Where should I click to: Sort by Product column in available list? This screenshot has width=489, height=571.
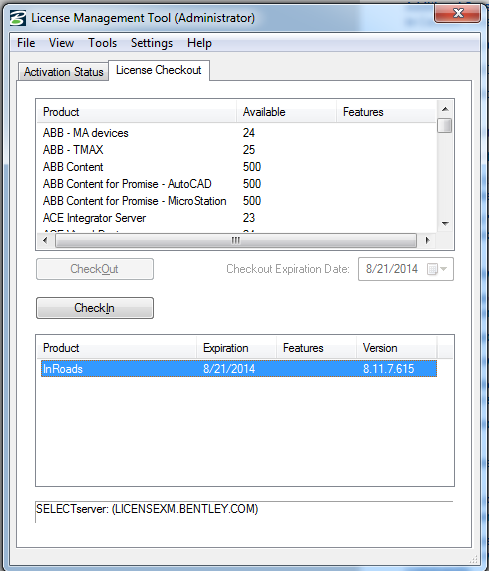coord(137,112)
